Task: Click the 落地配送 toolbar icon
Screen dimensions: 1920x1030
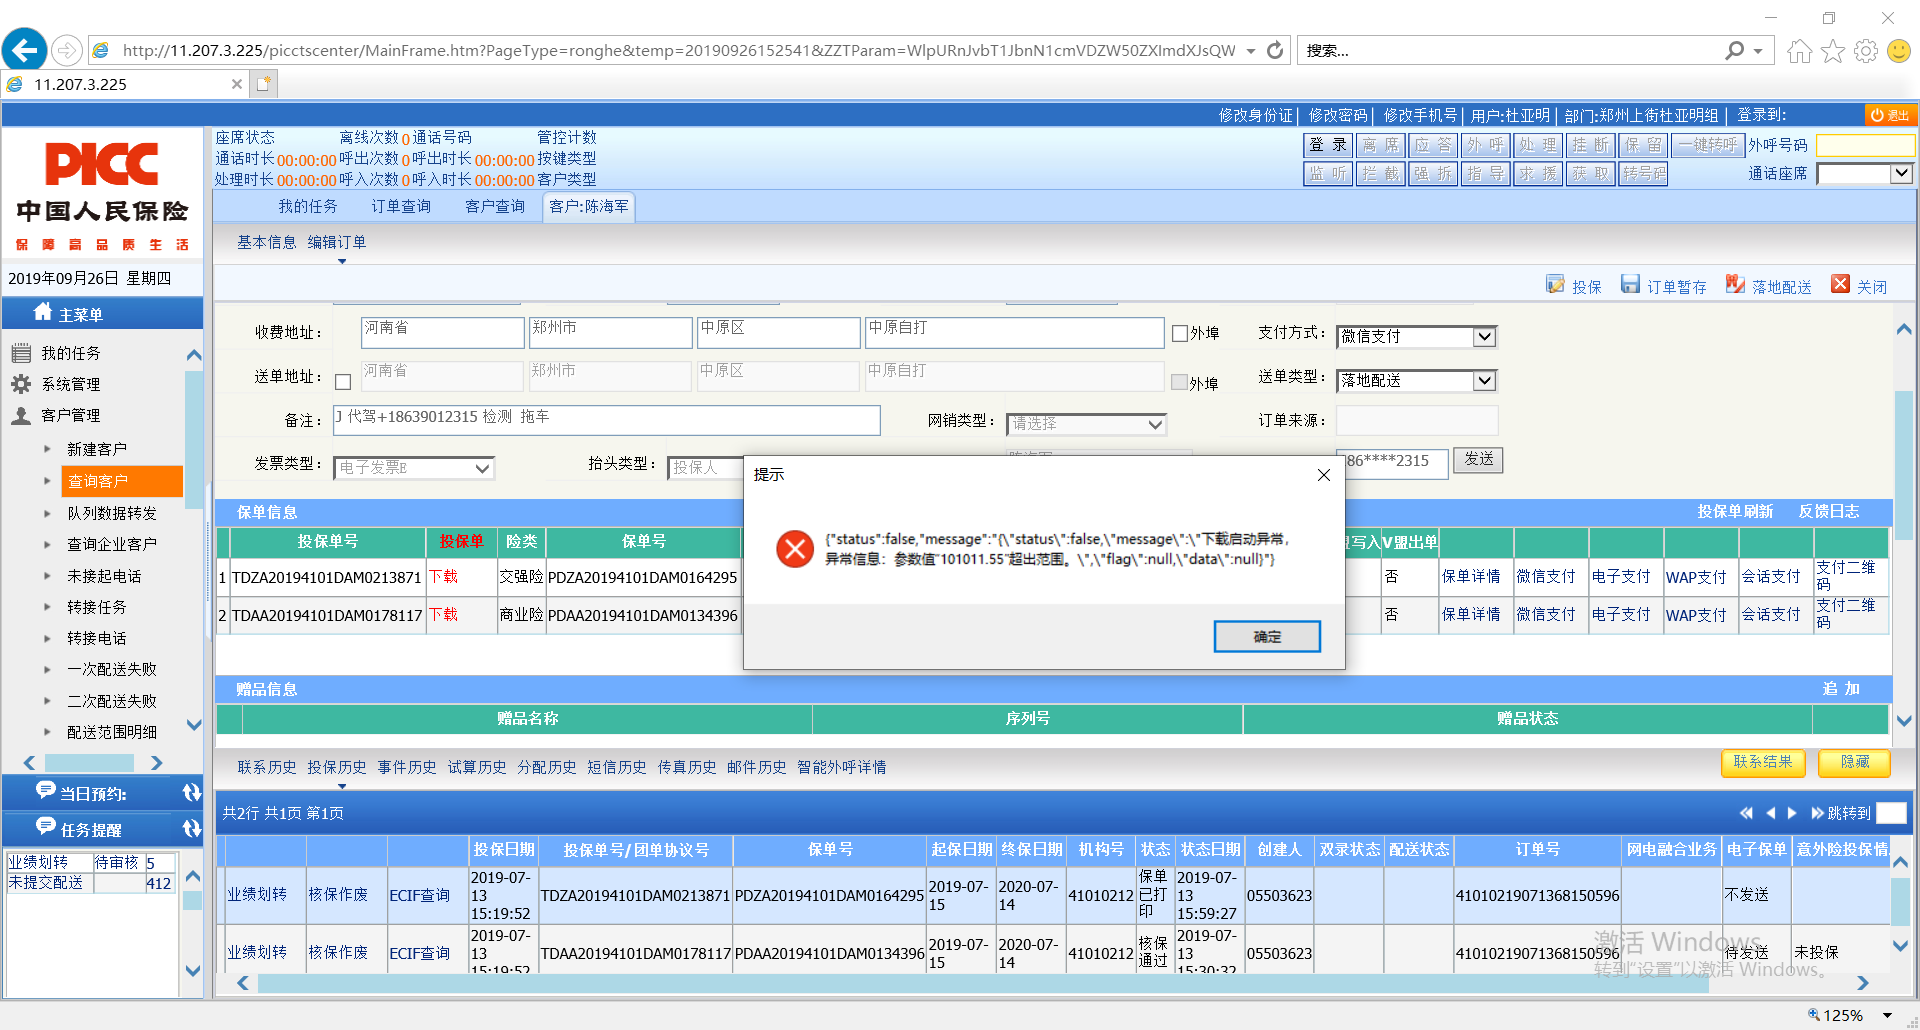Action: (x=1735, y=285)
